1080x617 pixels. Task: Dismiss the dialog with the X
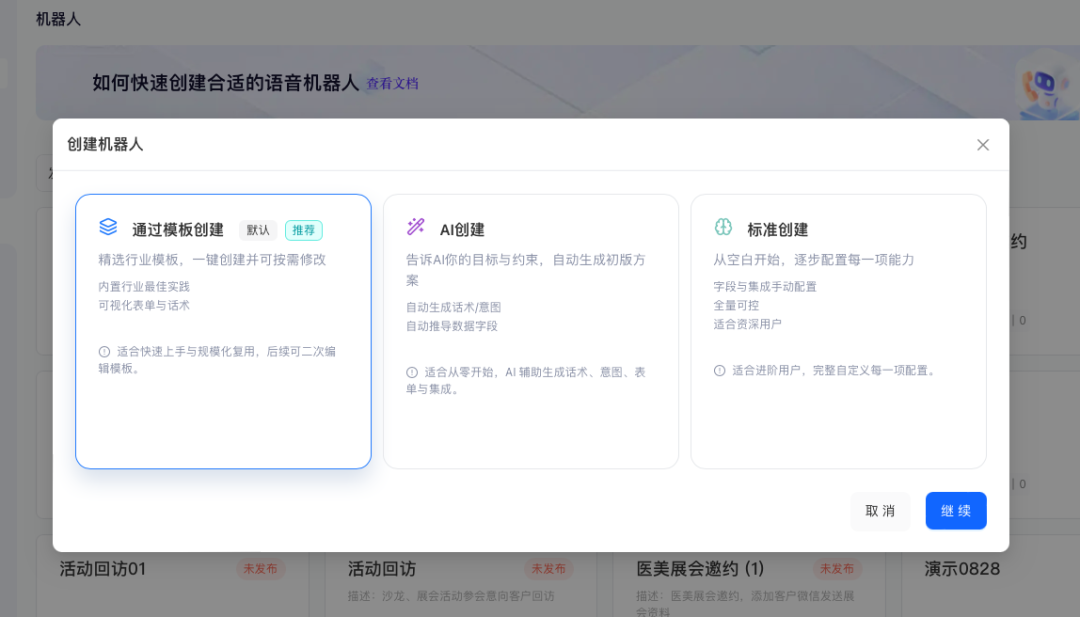click(x=983, y=144)
